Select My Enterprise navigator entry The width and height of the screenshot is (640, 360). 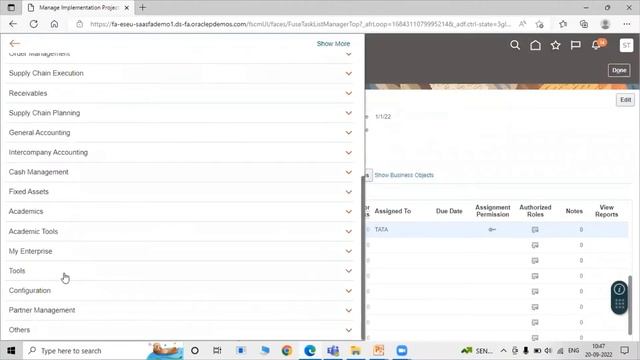30,251
